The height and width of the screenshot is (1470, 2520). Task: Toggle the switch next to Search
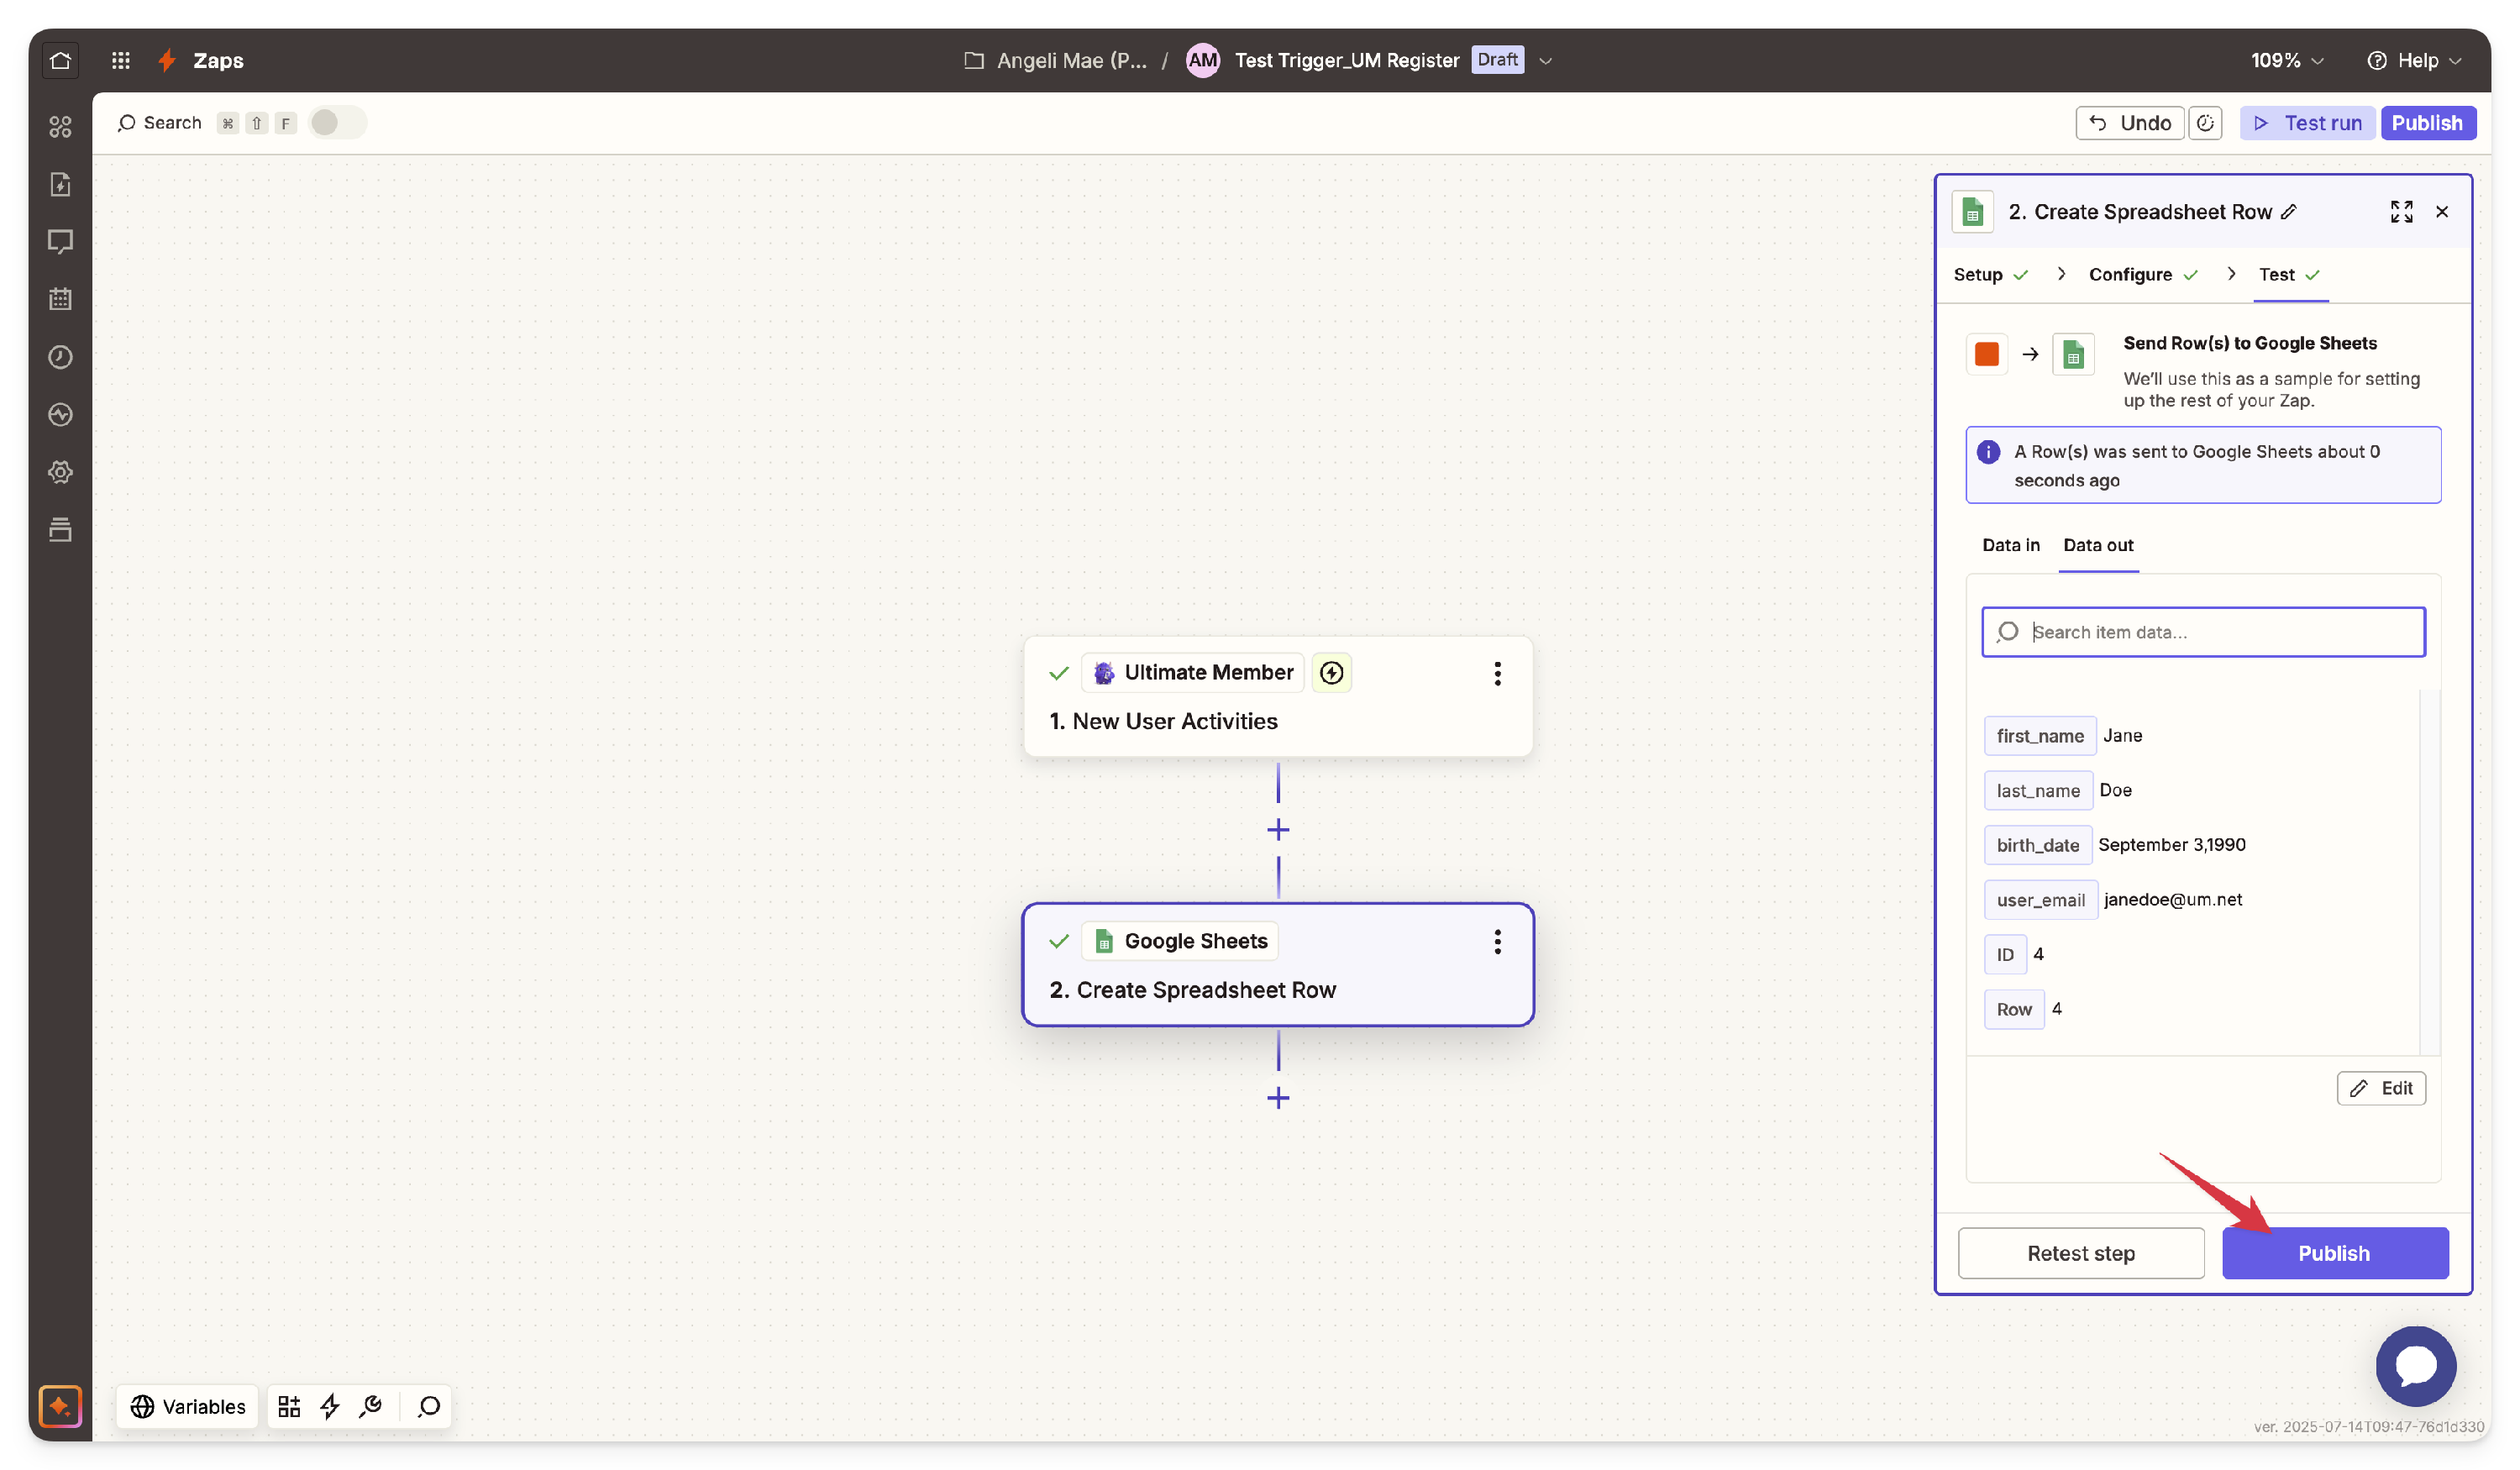tap(337, 122)
